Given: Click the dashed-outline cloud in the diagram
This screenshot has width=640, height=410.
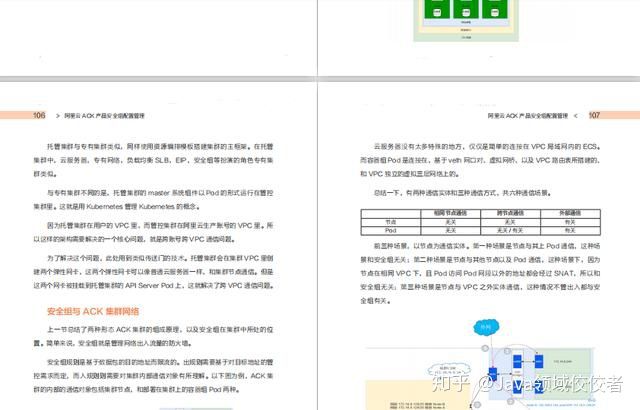Looking at the screenshot, I should tap(449, 370).
